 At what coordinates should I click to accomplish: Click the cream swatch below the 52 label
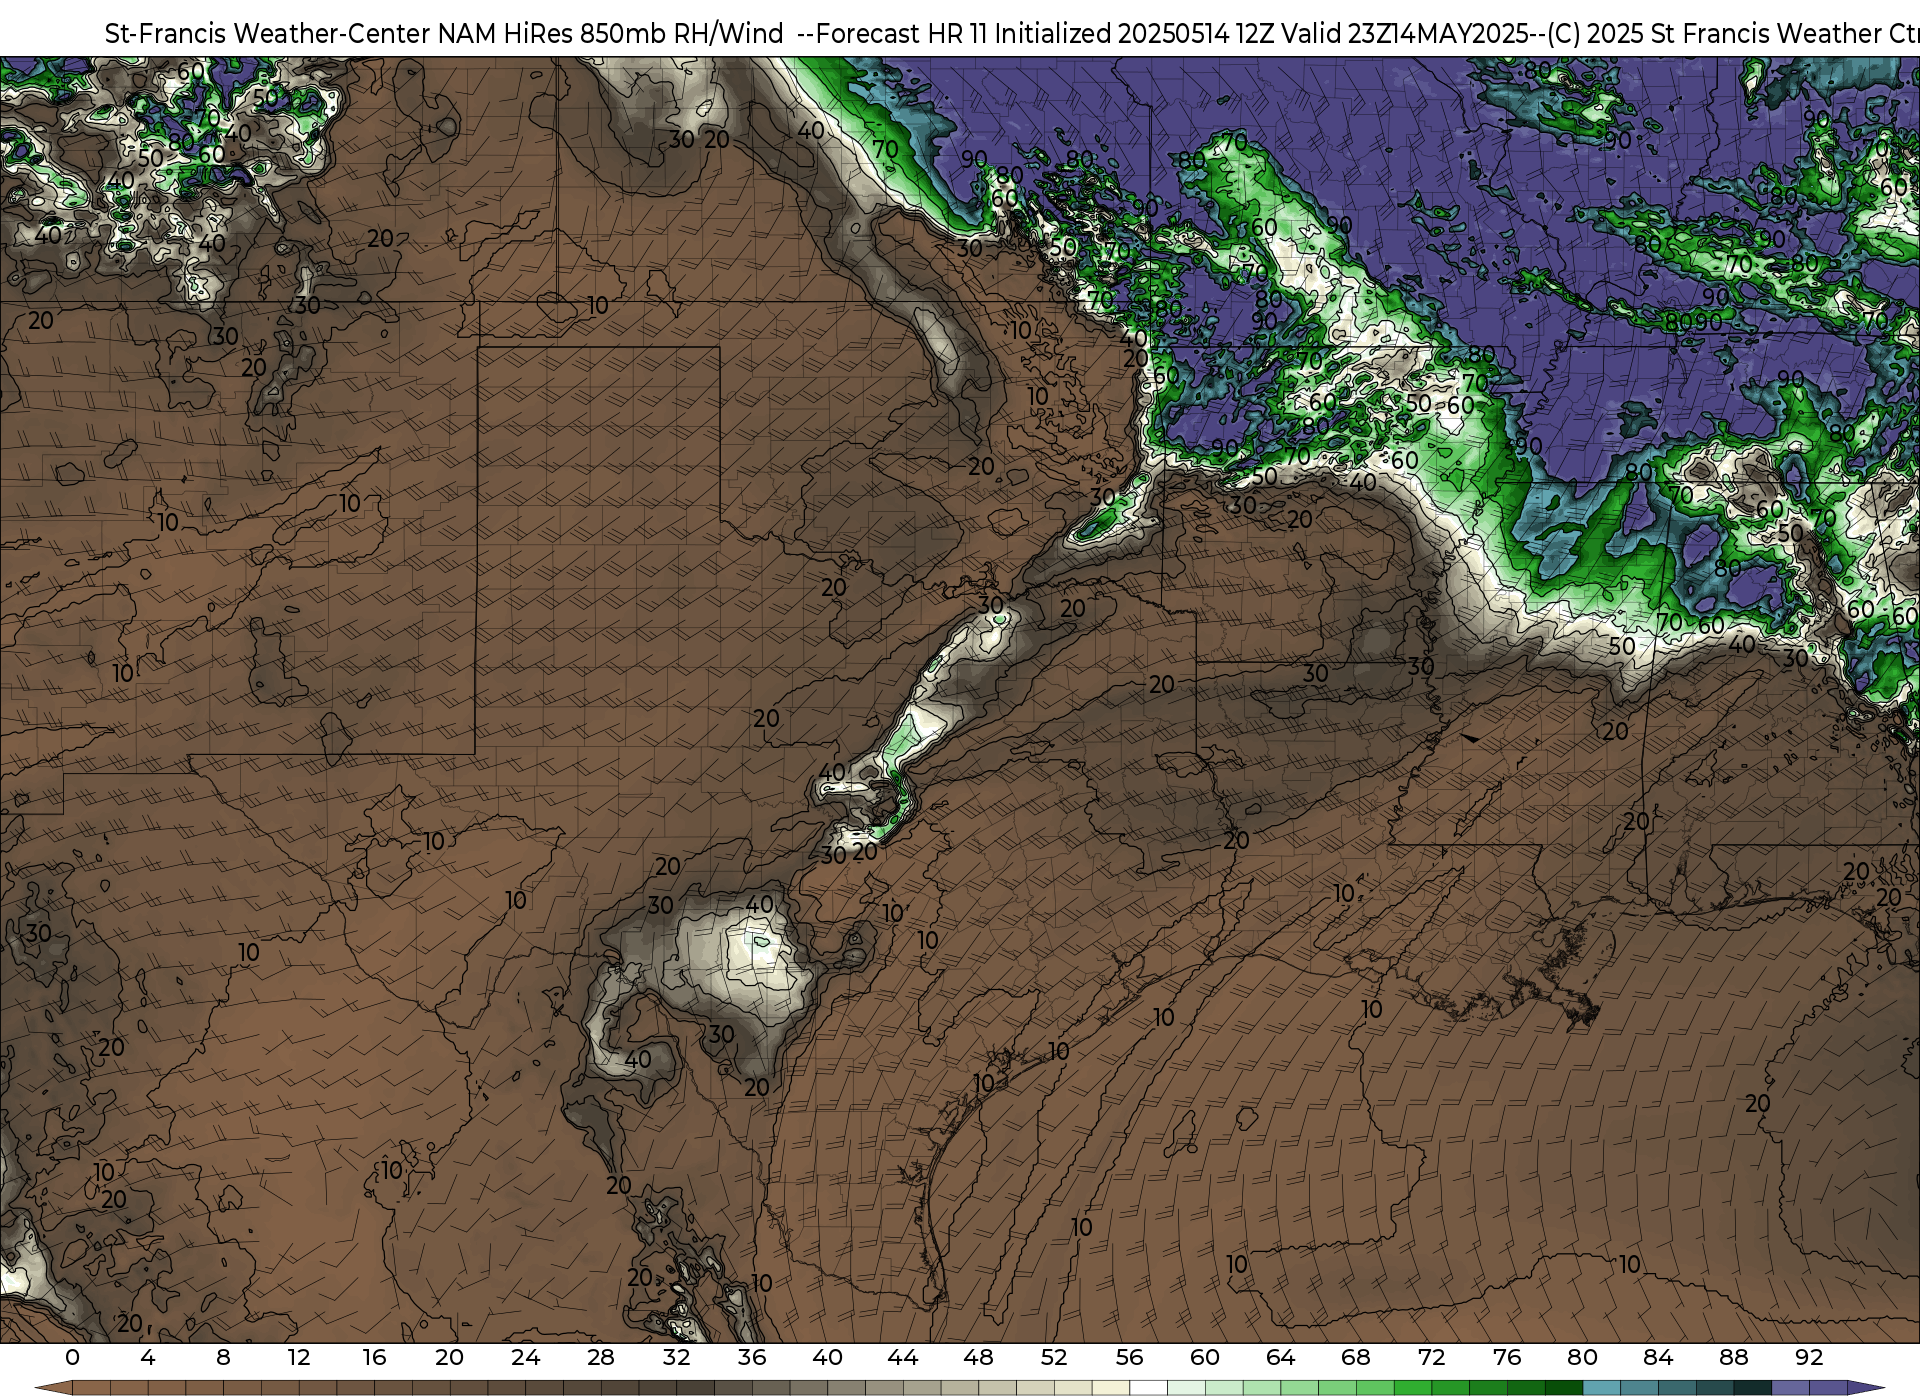pyautogui.click(x=1072, y=1388)
